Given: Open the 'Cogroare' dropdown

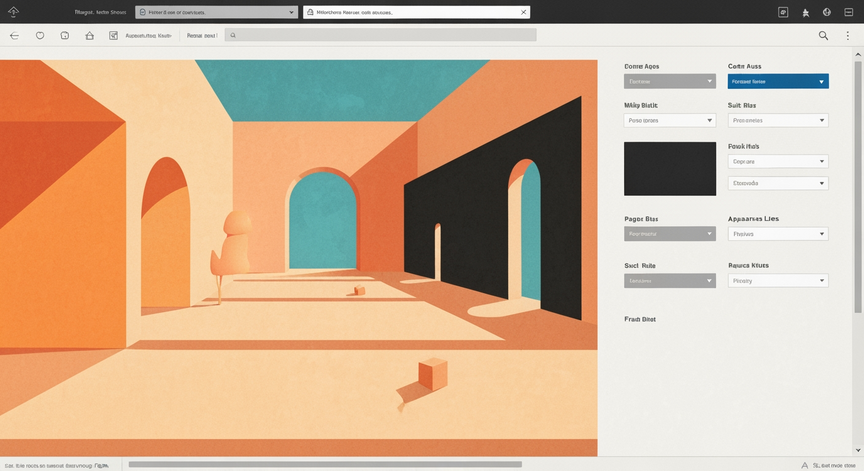Looking at the screenshot, I should click(778, 161).
